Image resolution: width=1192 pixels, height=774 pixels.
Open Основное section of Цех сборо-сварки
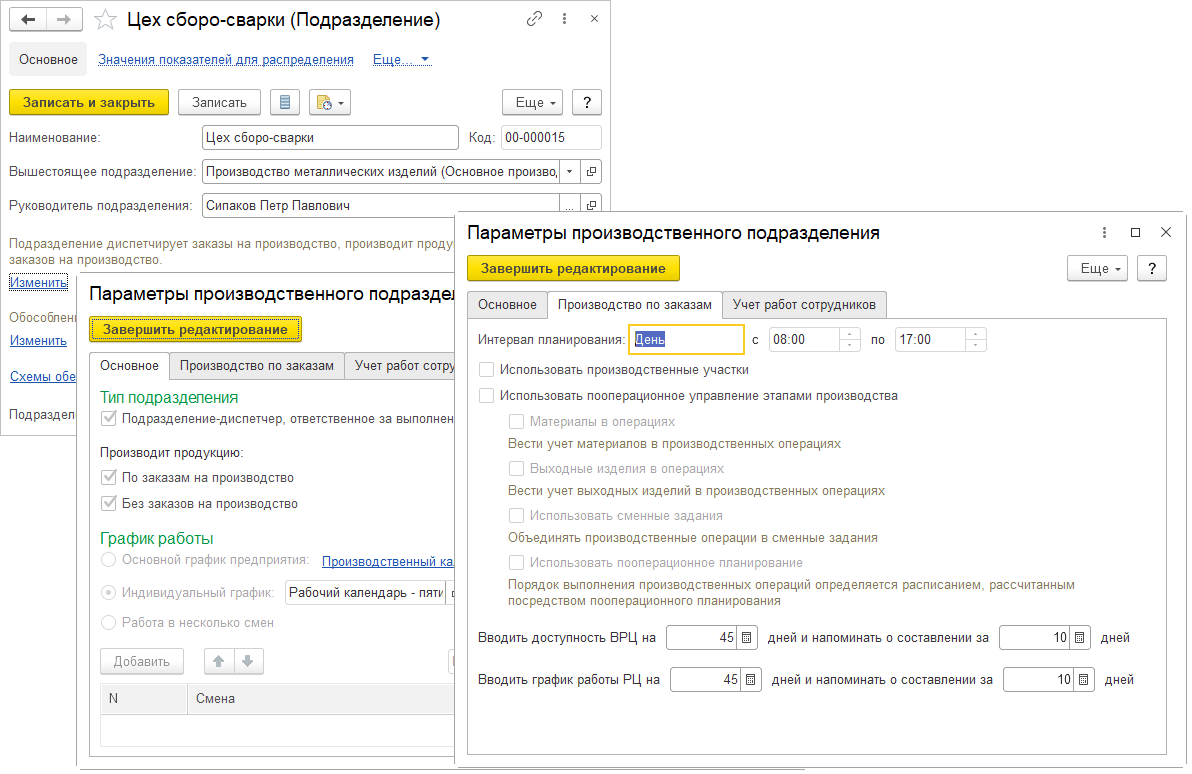48,59
